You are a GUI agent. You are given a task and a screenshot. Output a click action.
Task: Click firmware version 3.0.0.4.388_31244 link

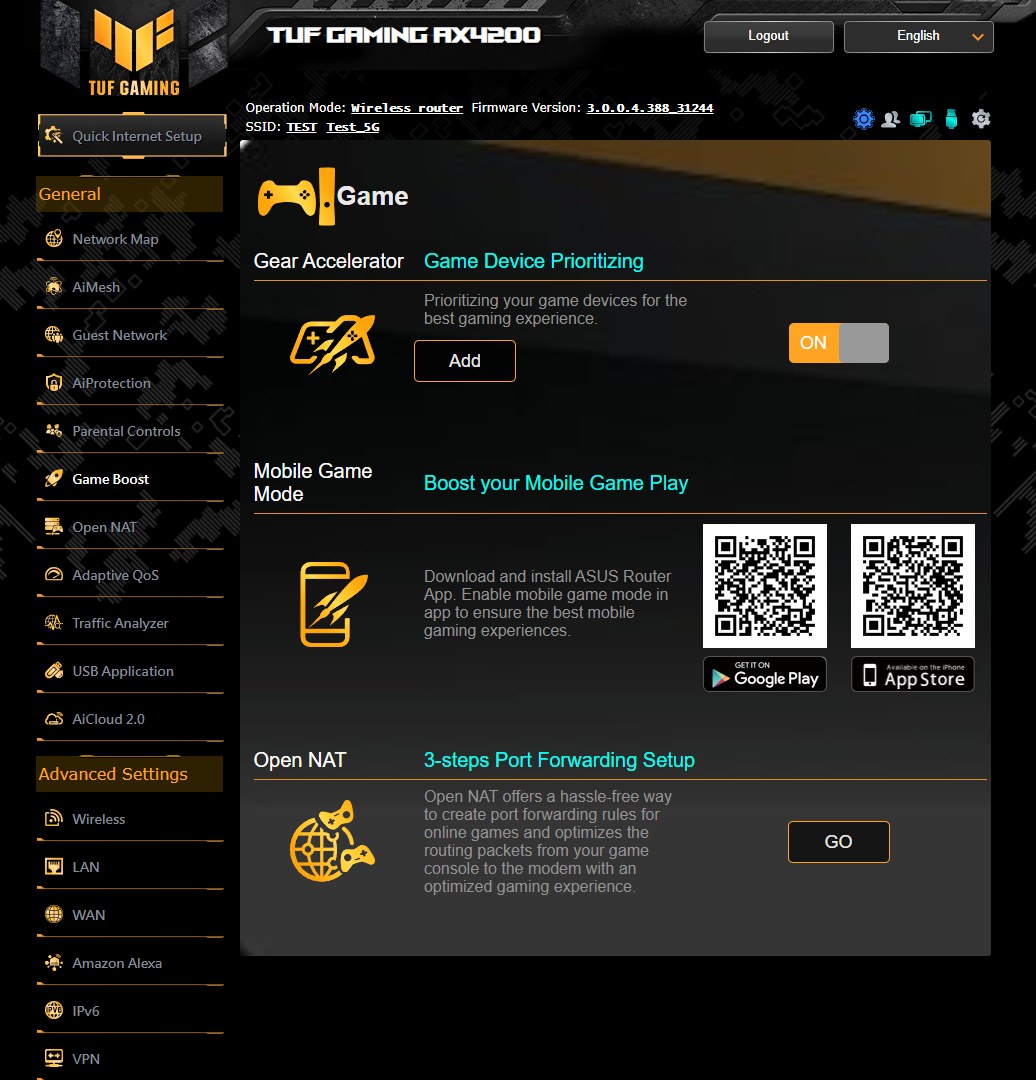pos(650,107)
